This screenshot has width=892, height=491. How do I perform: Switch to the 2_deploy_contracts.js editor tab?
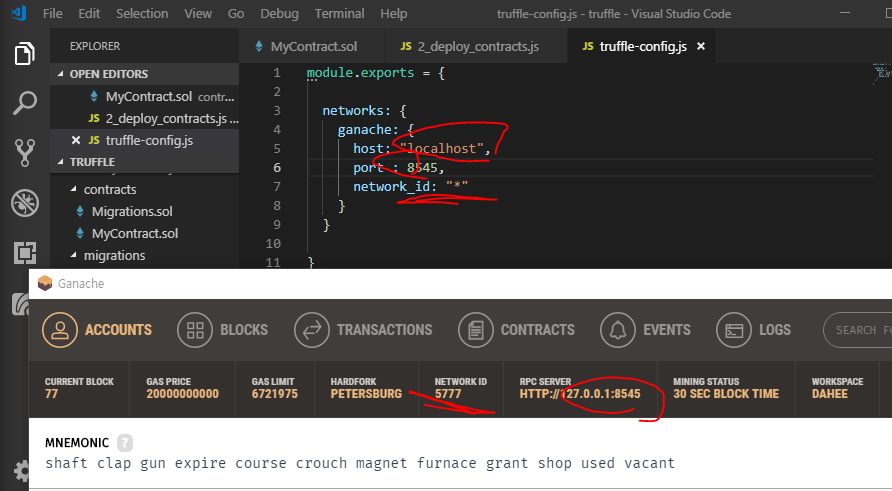pyautogui.click(x=477, y=46)
